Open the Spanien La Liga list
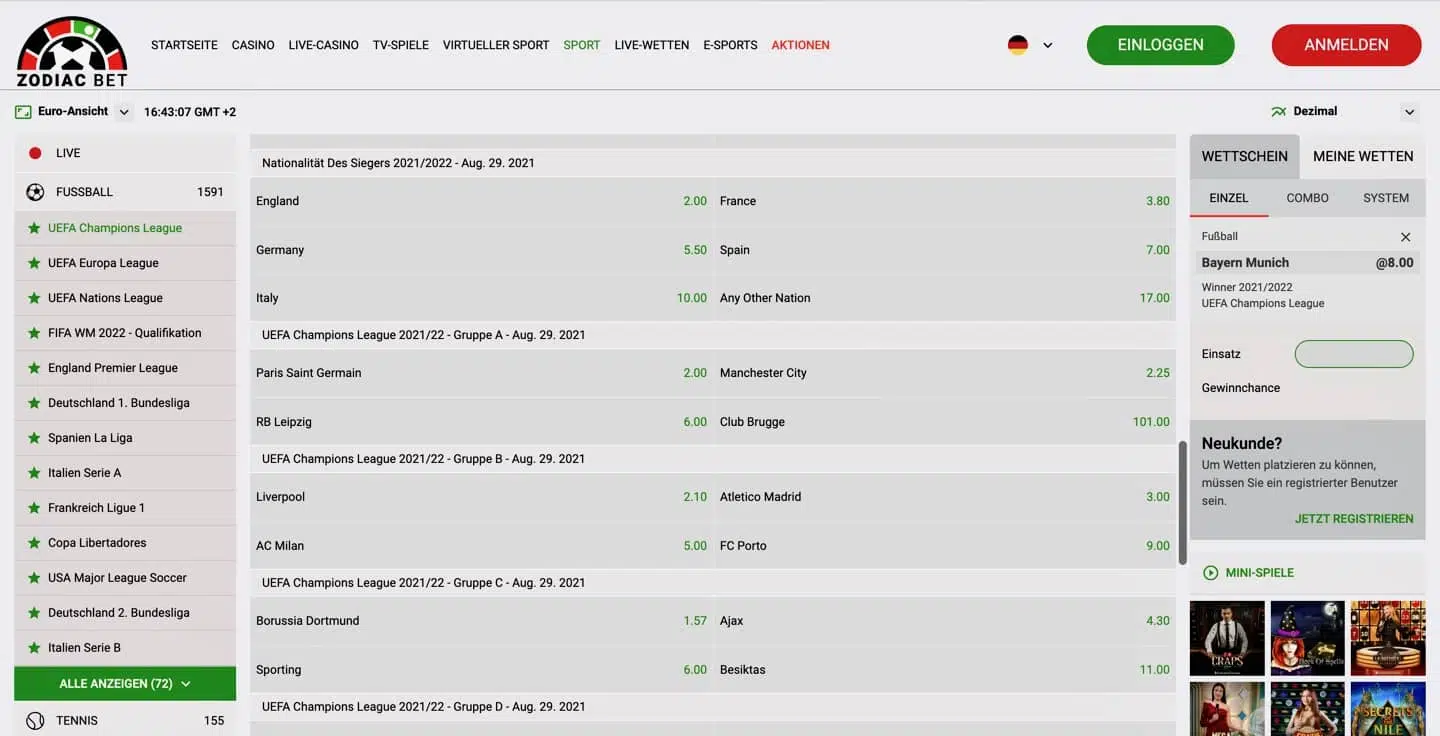Screen dimensions: 1440x736 pyautogui.click(x=125, y=438)
